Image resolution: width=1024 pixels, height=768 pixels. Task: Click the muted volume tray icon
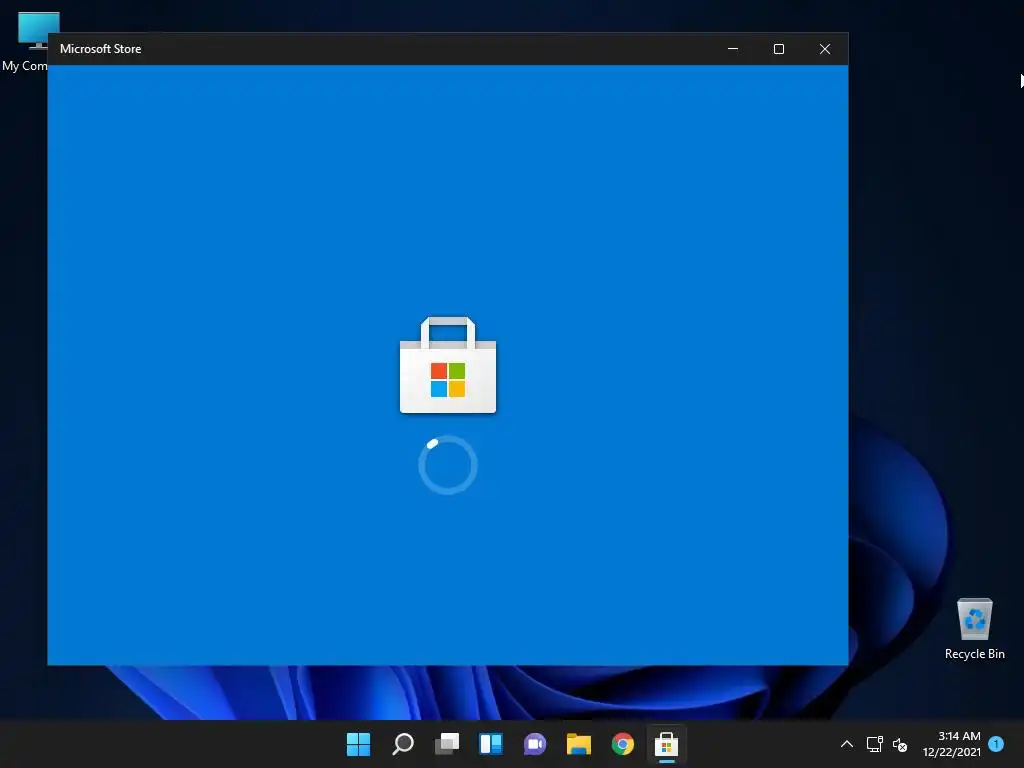[x=900, y=744]
